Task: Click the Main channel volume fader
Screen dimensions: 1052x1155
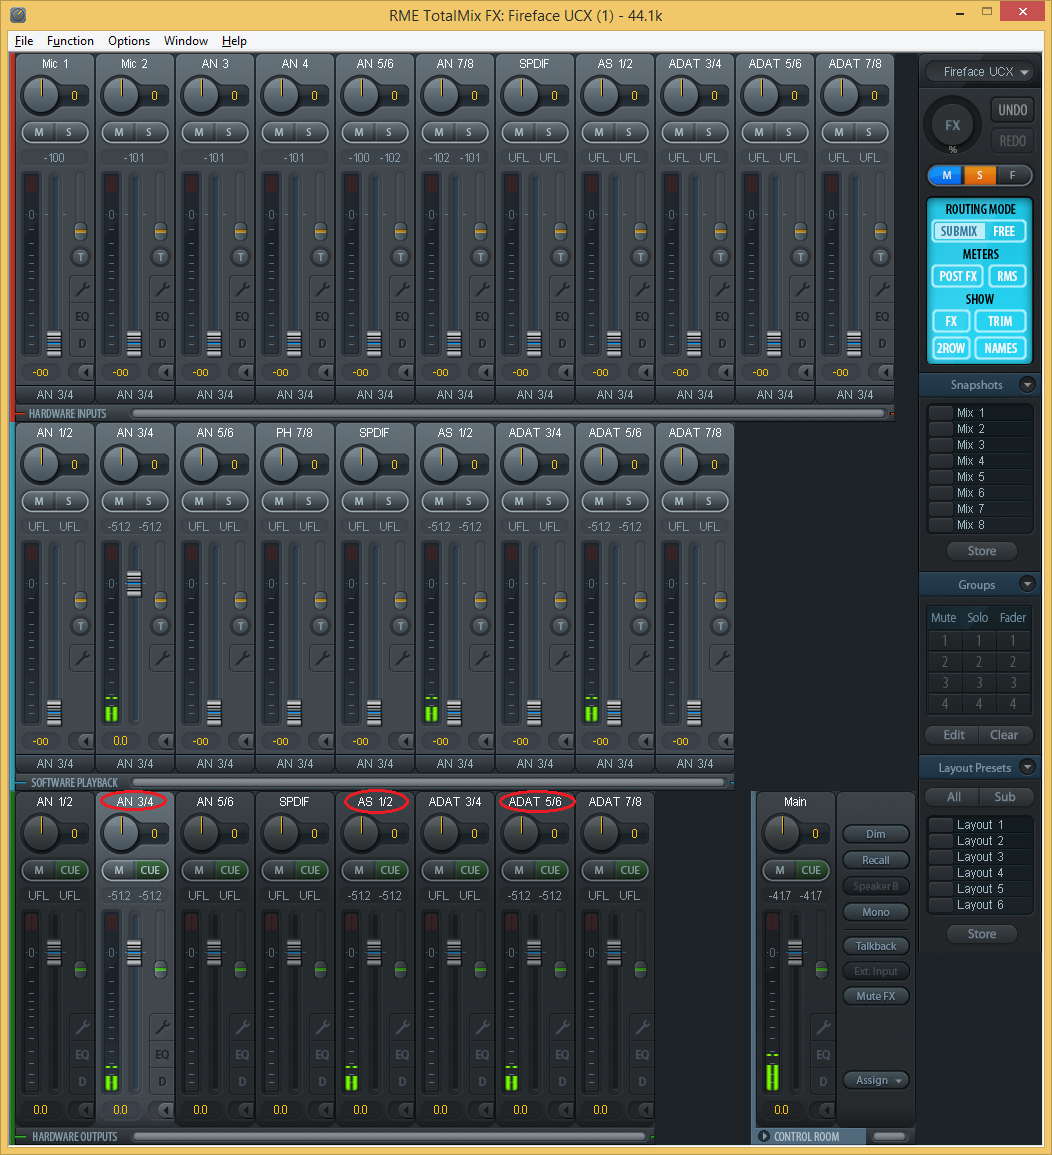Action: coord(794,952)
